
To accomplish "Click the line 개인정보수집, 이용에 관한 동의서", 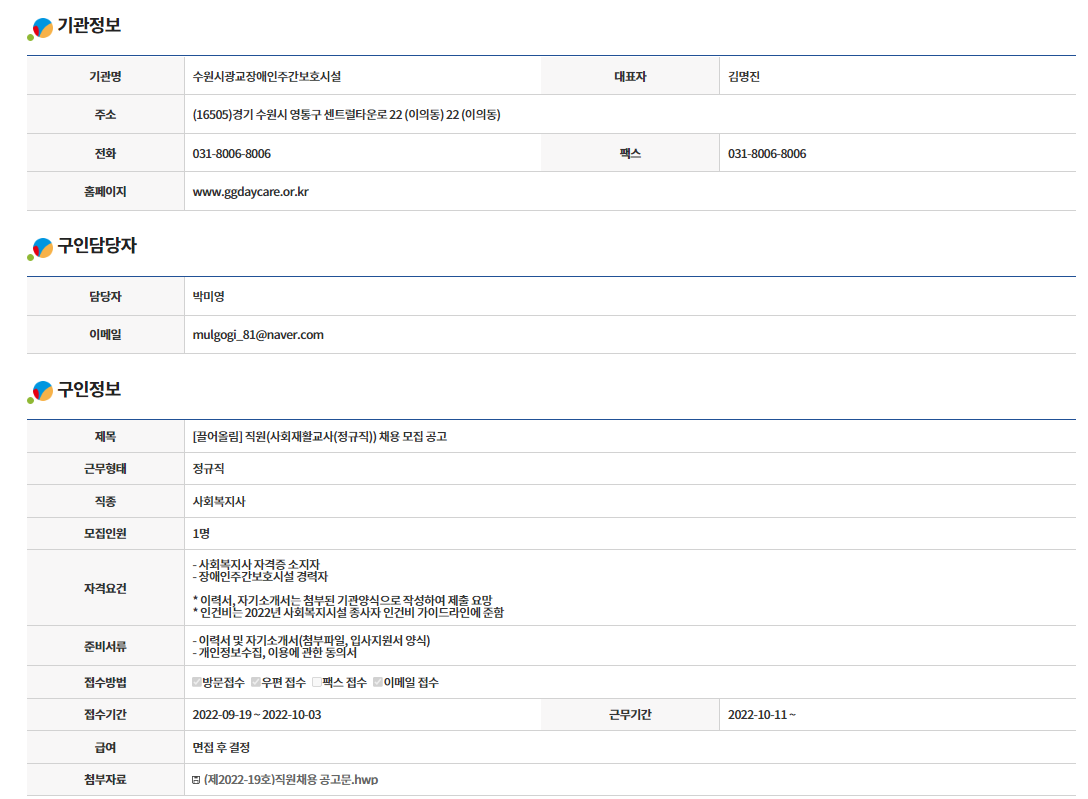I will (275, 653).
